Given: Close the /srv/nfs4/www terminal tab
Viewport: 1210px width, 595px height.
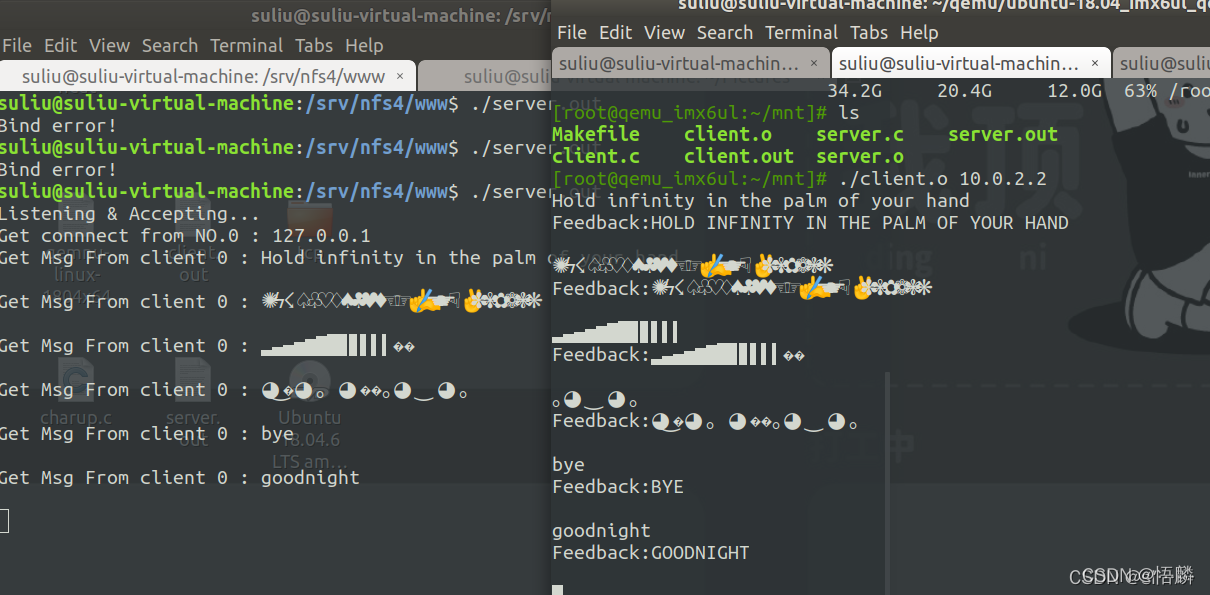Looking at the screenshot, I should 400,76.
